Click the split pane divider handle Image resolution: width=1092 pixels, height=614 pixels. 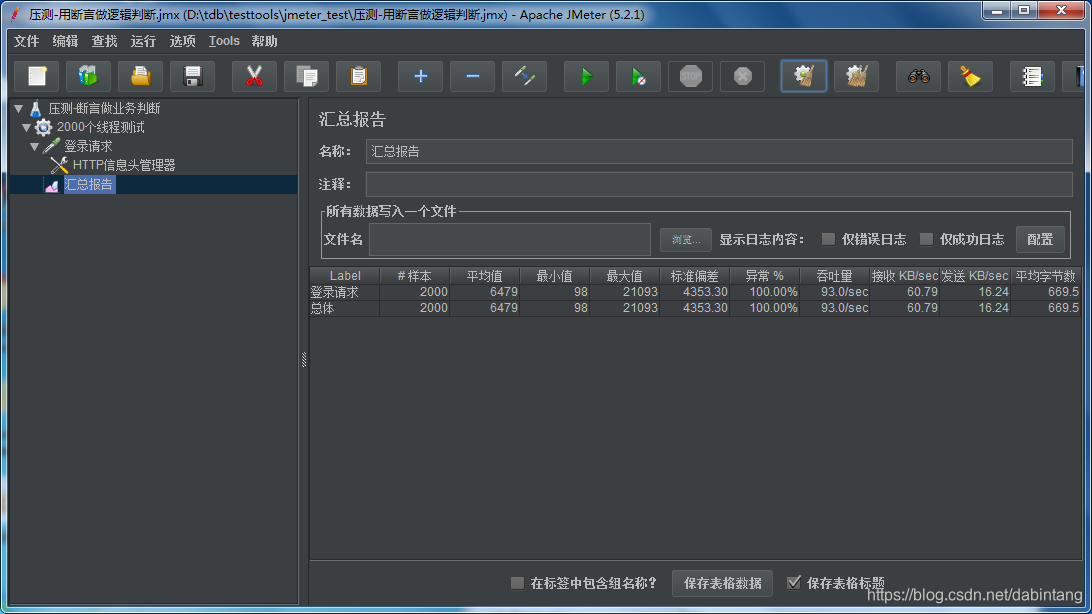coord(304,359)
